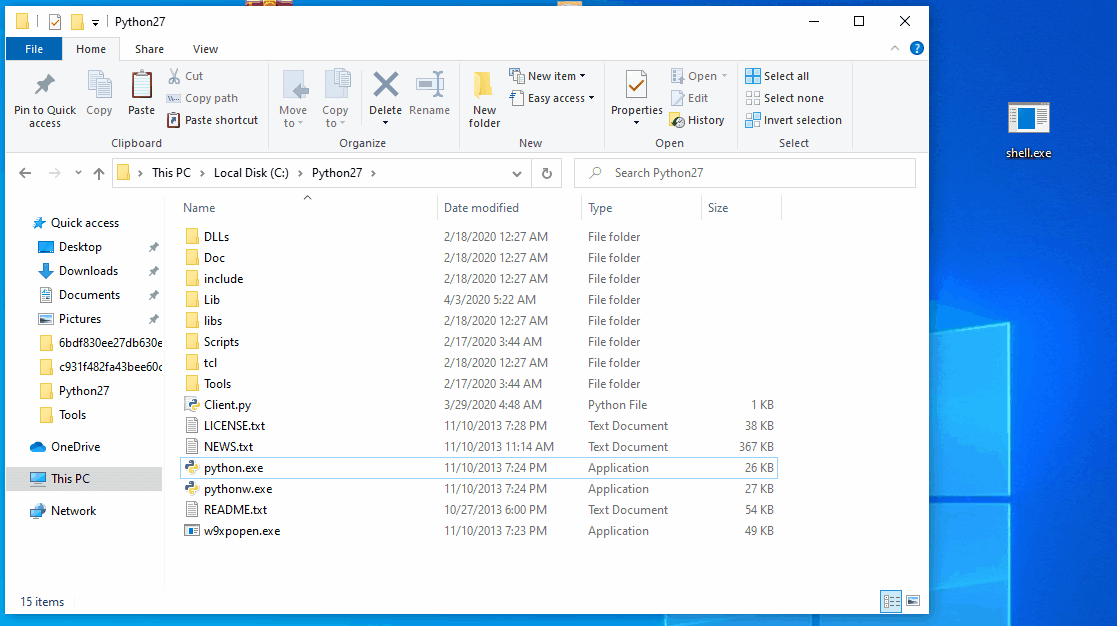1117x626 pixels.
Task: Click the Search Python27 field
Action: [744, 173]
